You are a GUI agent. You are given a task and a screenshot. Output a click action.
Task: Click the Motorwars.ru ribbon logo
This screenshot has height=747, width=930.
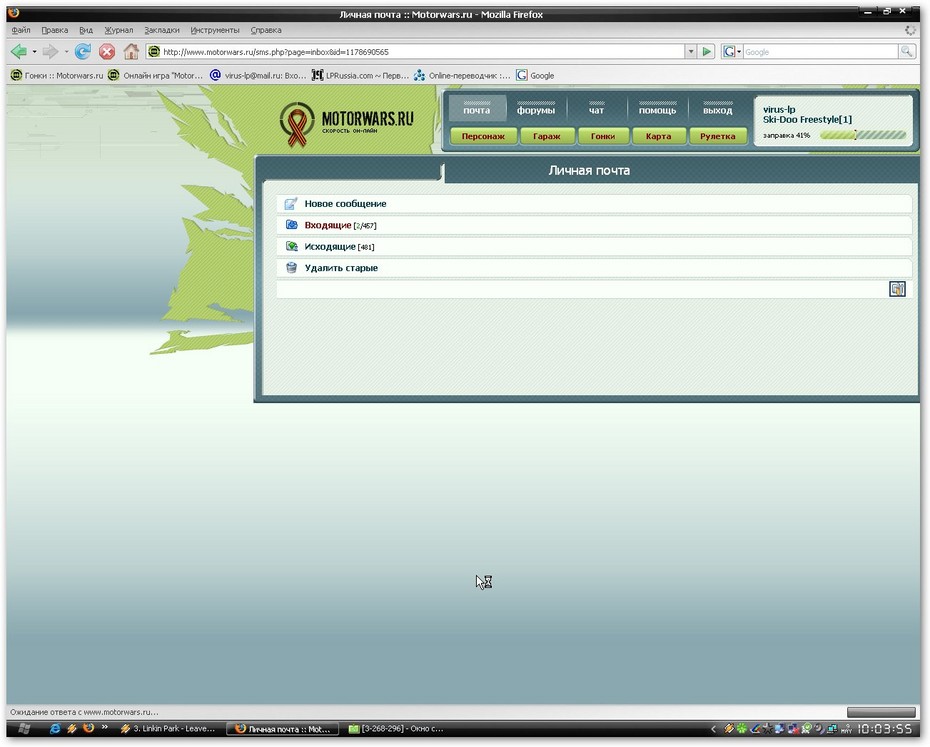(297, 125)
